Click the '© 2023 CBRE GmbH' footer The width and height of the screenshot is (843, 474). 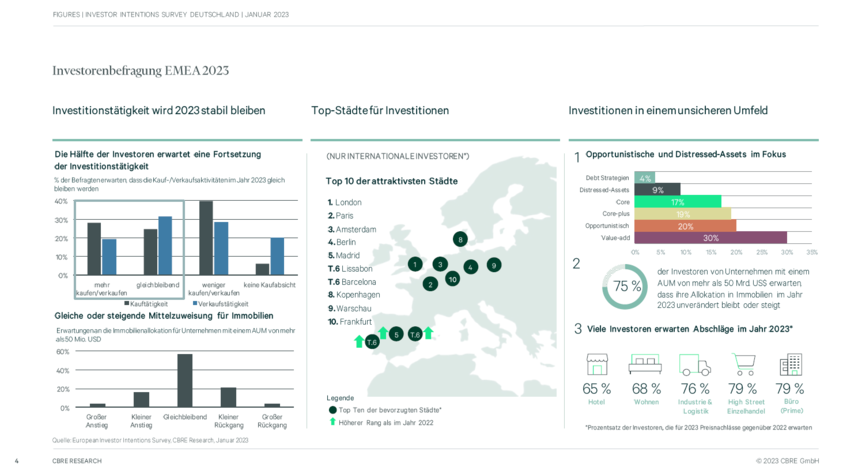coord(787,461)
